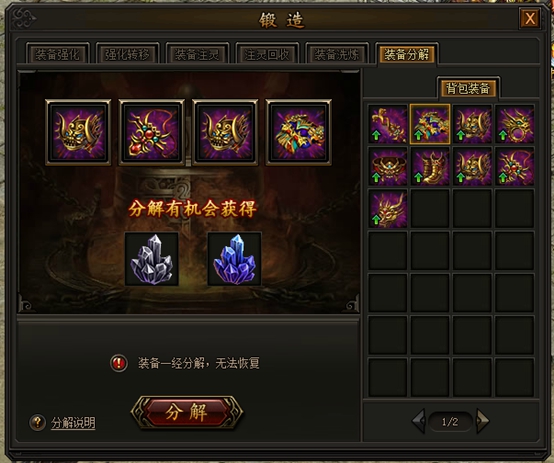Click the red exclamation warning icon
Image resolution: width=554 pixels, height=463 pixels.
coord(119,363)
